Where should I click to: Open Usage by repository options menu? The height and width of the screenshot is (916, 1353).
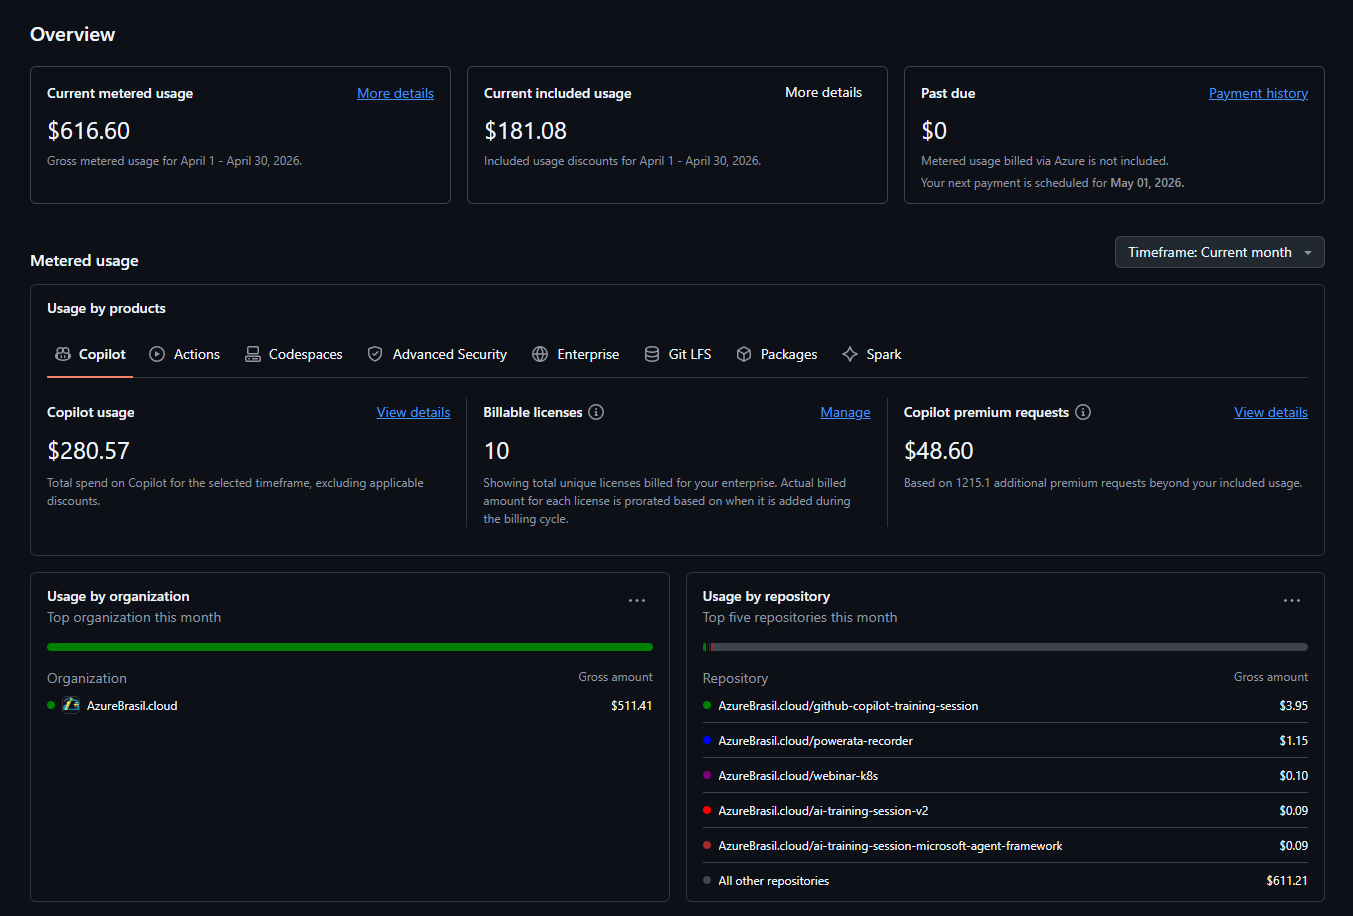coord(1292,600)
